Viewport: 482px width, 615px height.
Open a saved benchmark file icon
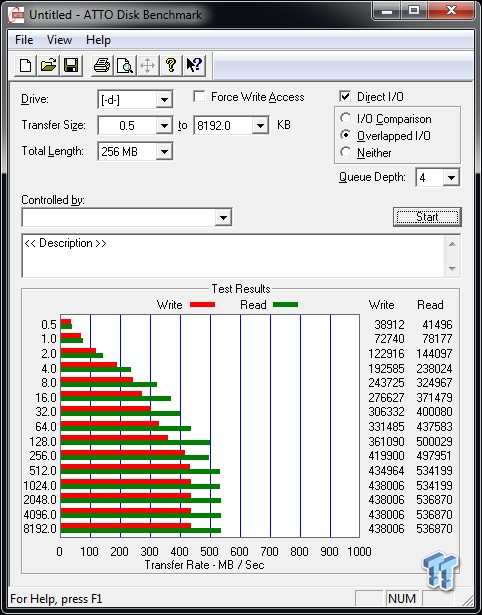click(x=48, y=65)
